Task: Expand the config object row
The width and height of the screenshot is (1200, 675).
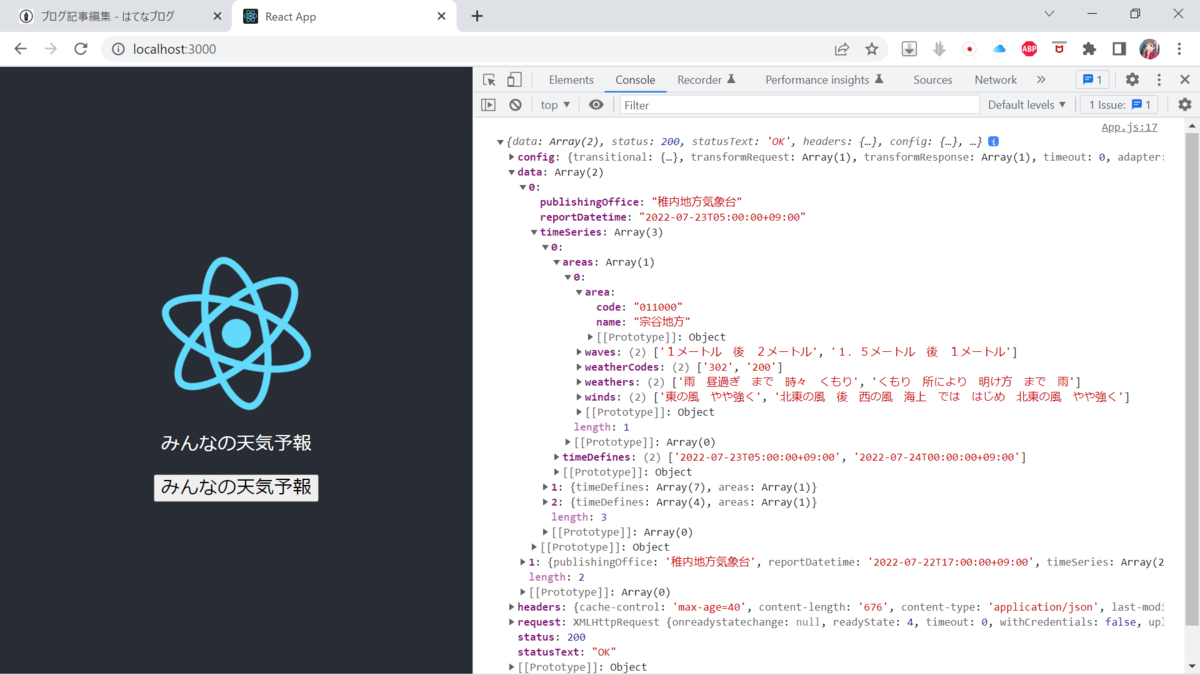Action: 512,157
